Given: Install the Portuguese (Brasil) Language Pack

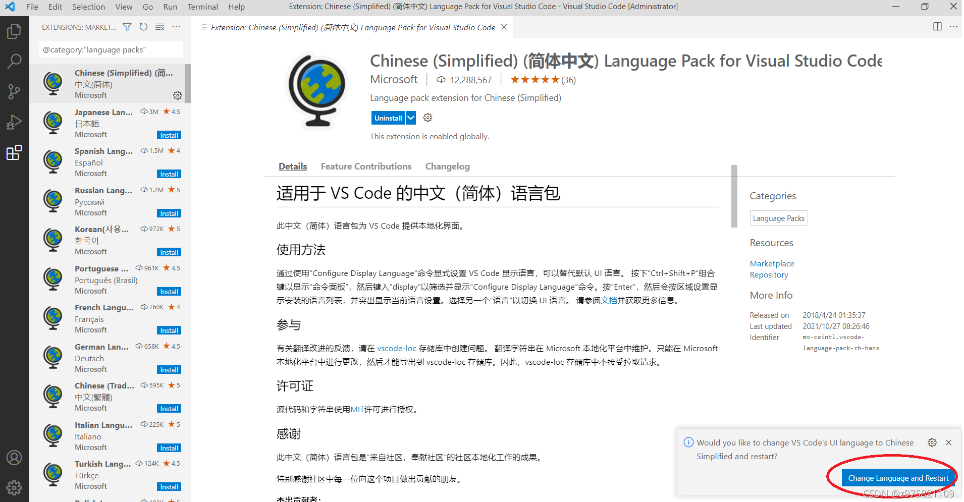Looking at the screenshot, I should pyautogui.click(x=169, y=291).
